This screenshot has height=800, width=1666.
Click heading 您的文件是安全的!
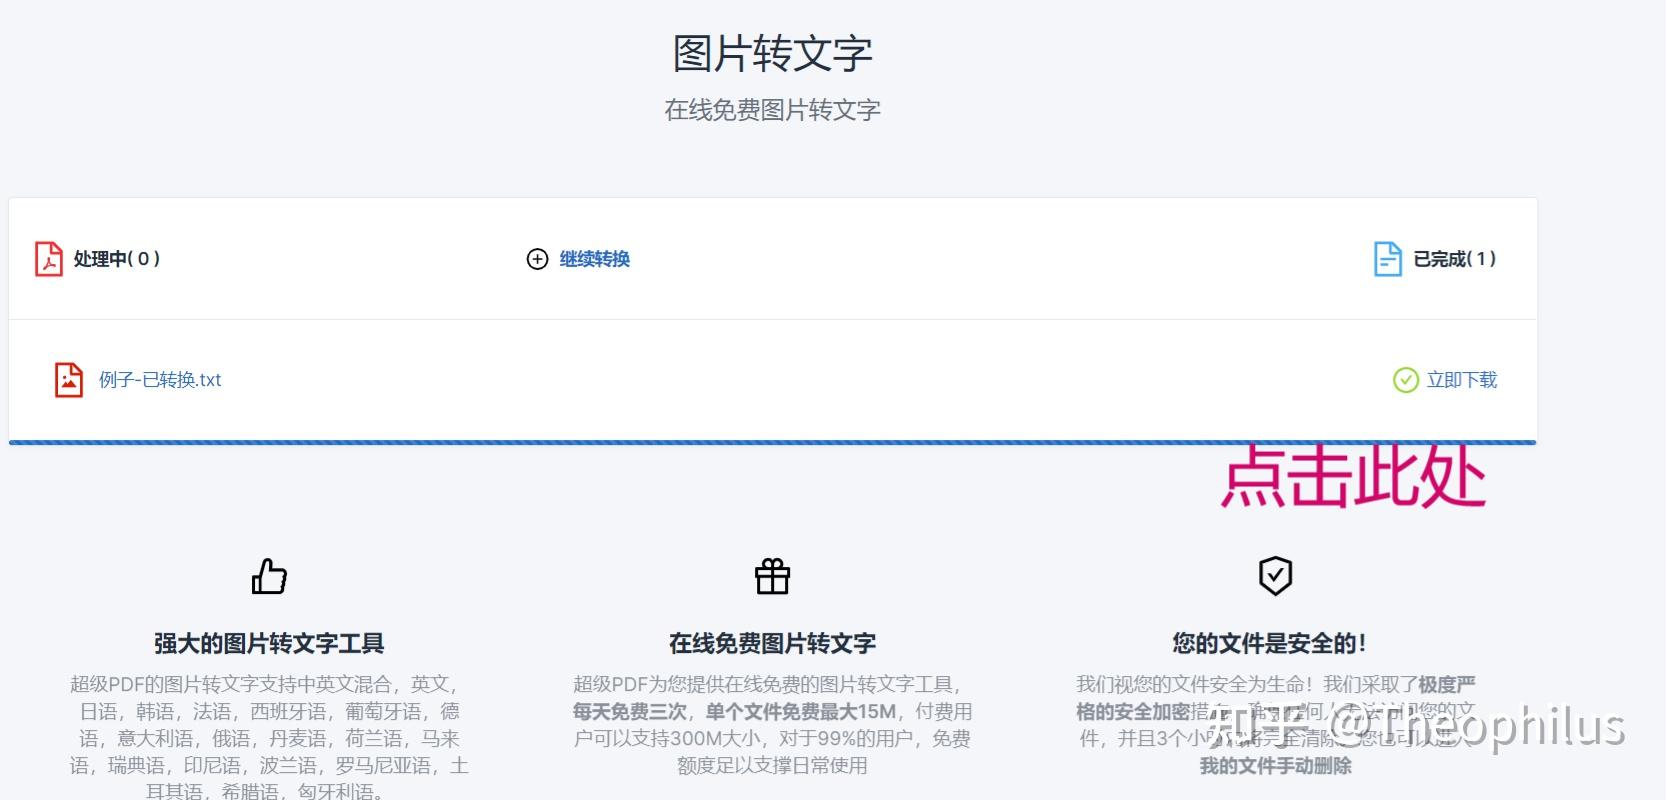click(x=1269, y=643)
